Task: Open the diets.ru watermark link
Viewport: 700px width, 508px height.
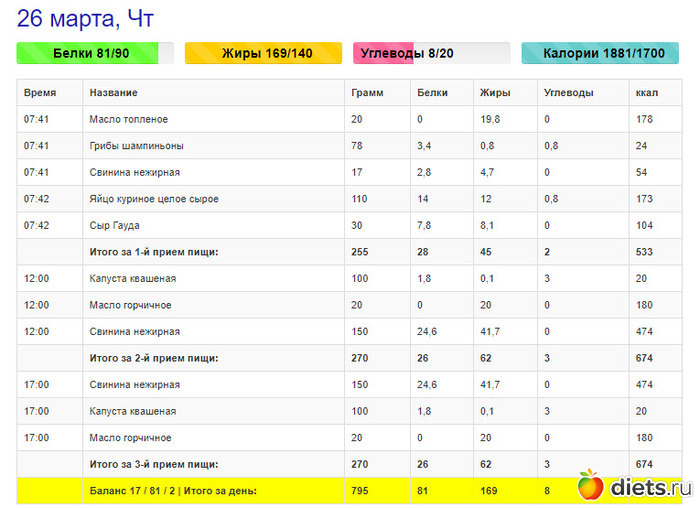Action: click(x=649, y=487)
